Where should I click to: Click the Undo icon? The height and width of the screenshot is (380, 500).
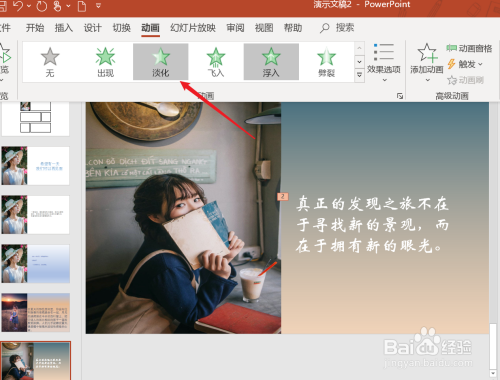(18, 6)
